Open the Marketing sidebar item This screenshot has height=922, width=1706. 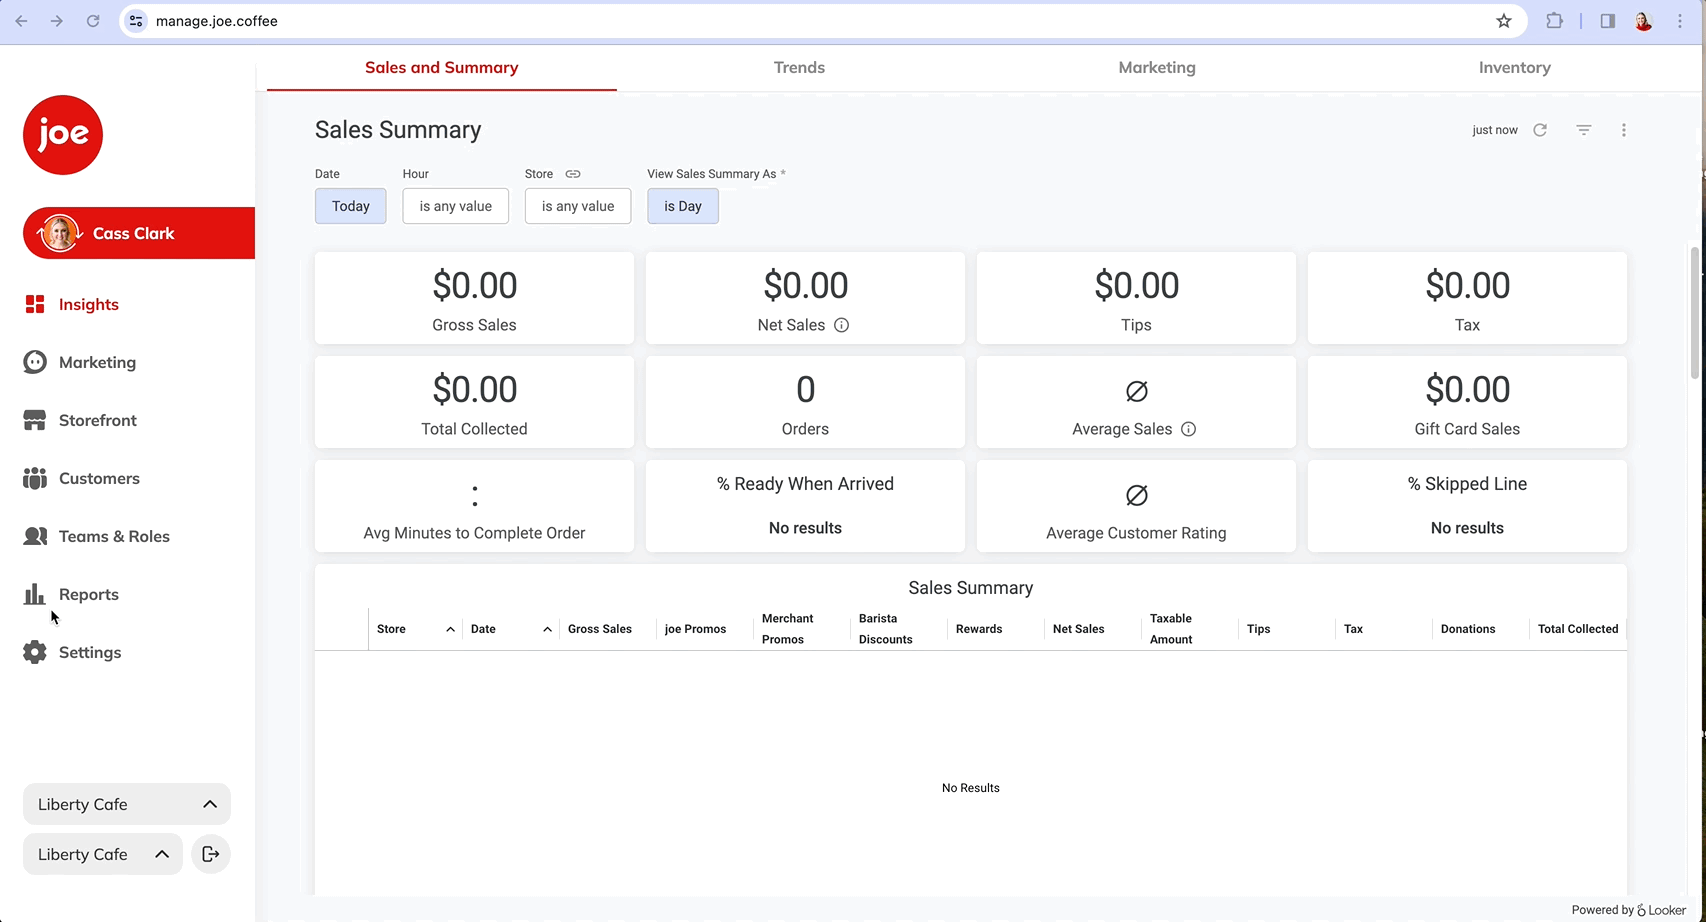pyautogui.click(x=97, y=362)
